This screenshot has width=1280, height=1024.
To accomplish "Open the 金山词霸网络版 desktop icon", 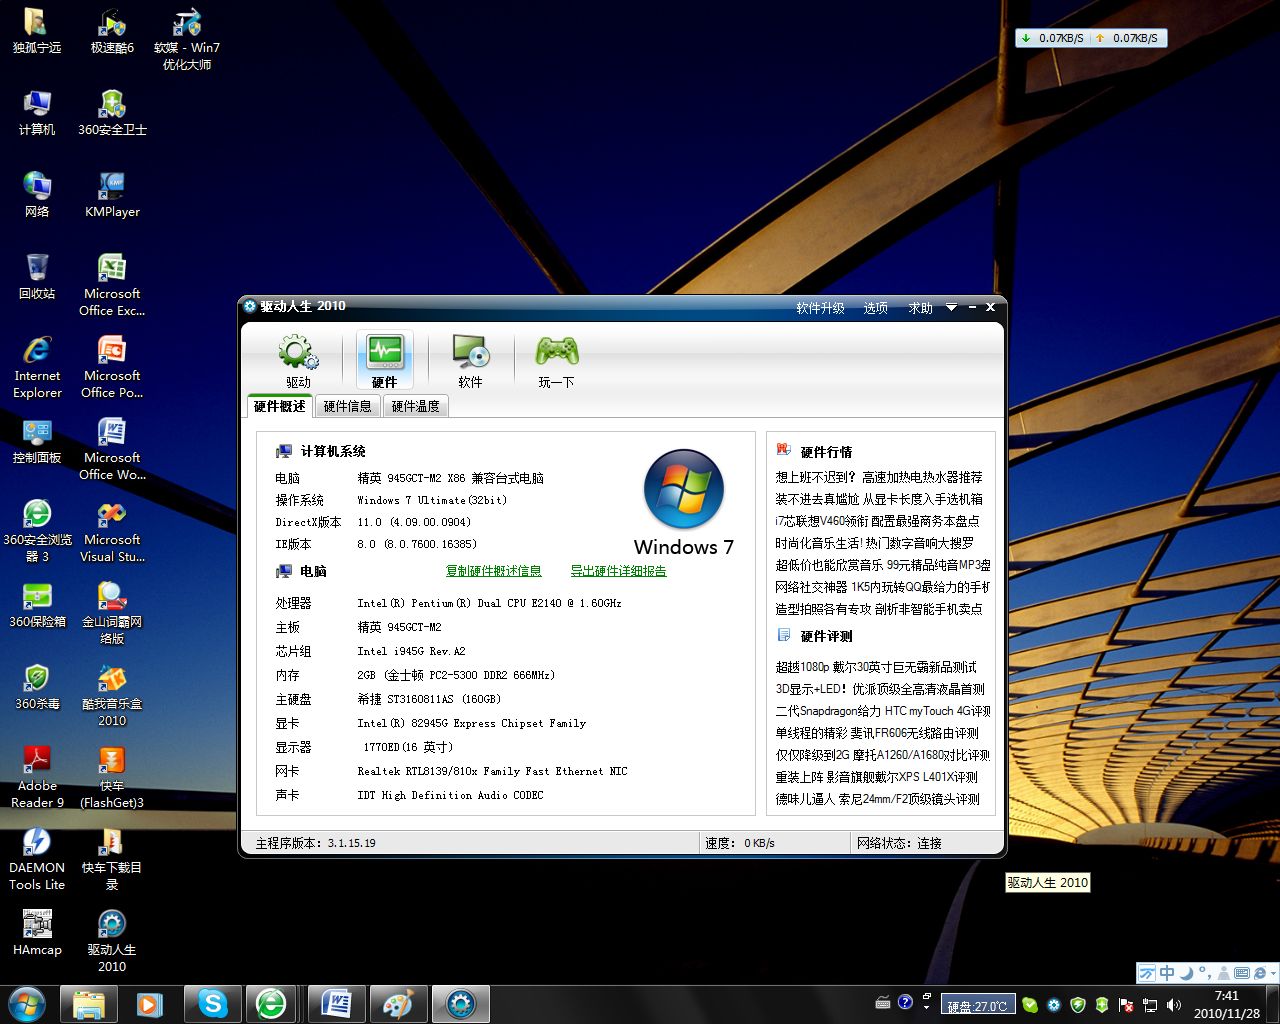I will 112,613.
